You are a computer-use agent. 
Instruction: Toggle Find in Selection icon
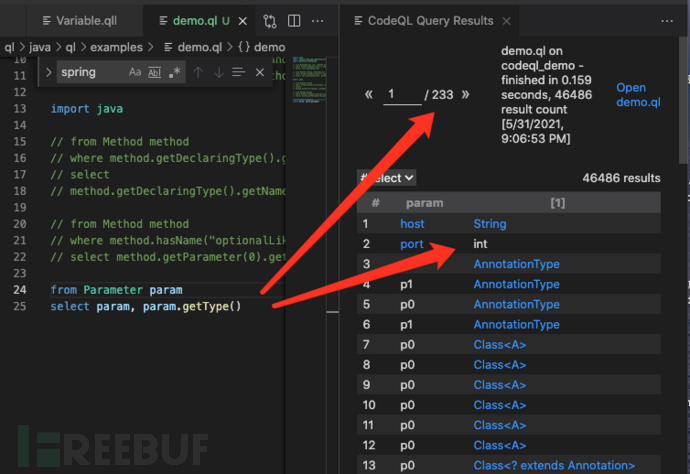[239, 72]
